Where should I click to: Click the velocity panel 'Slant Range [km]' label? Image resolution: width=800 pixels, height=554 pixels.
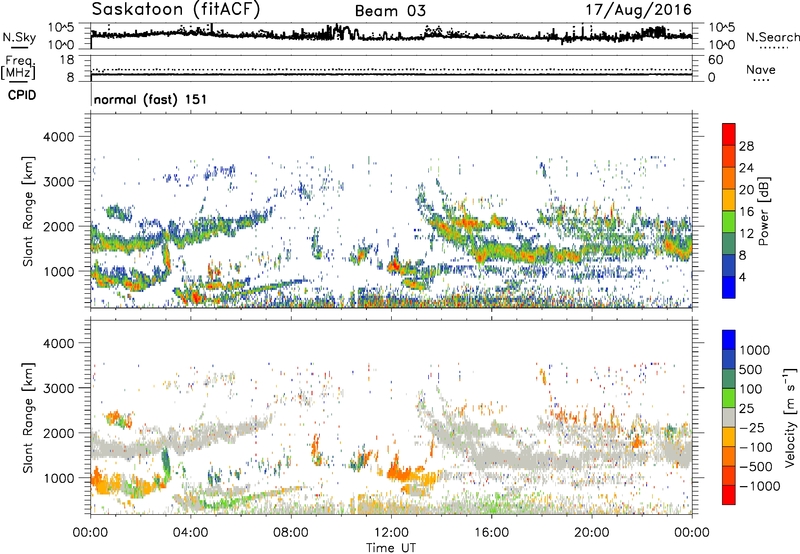click(28, 417)
